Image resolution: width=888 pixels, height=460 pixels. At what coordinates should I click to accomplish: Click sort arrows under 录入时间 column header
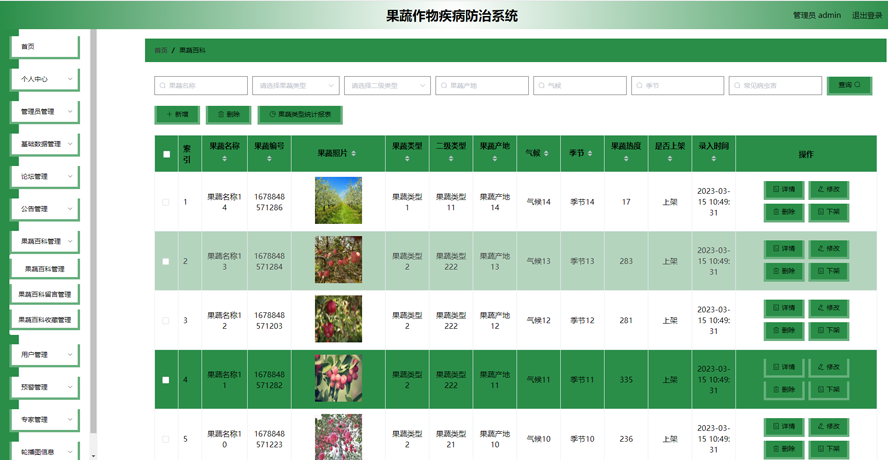pyautogui.click(x=714, y=159)
